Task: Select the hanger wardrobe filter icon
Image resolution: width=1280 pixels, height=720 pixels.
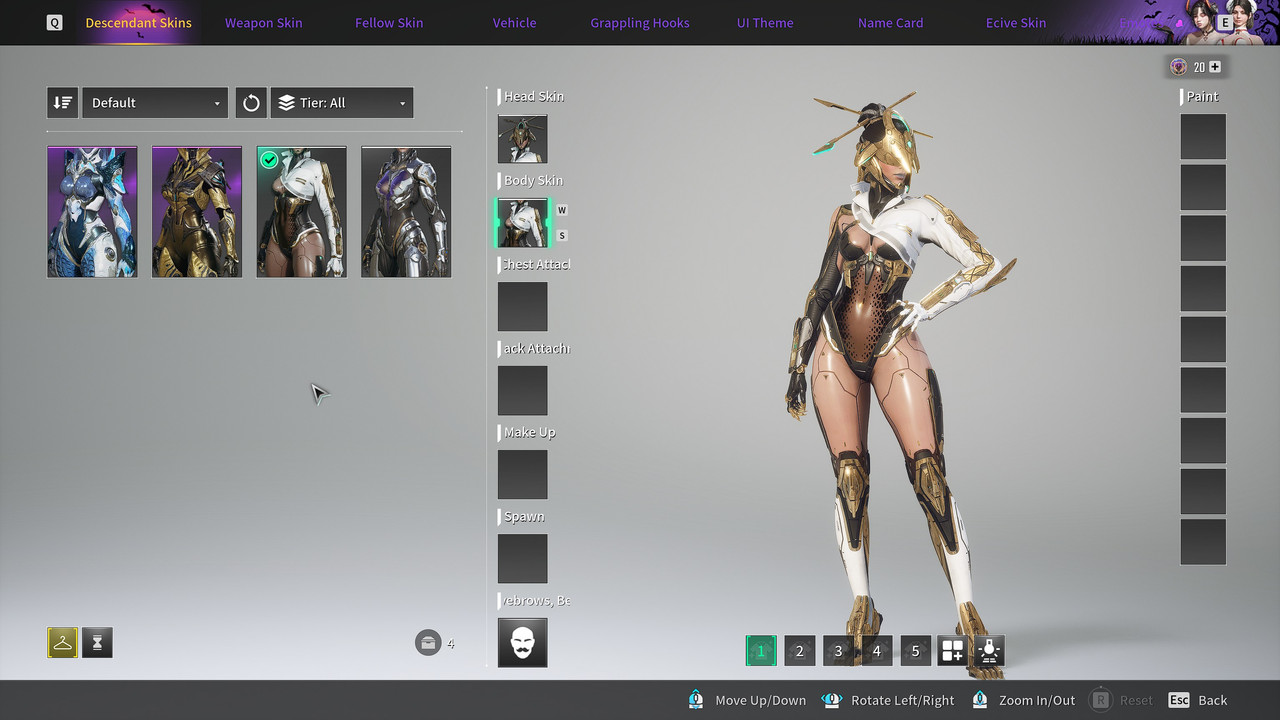Action: click(x=62, y=643)
